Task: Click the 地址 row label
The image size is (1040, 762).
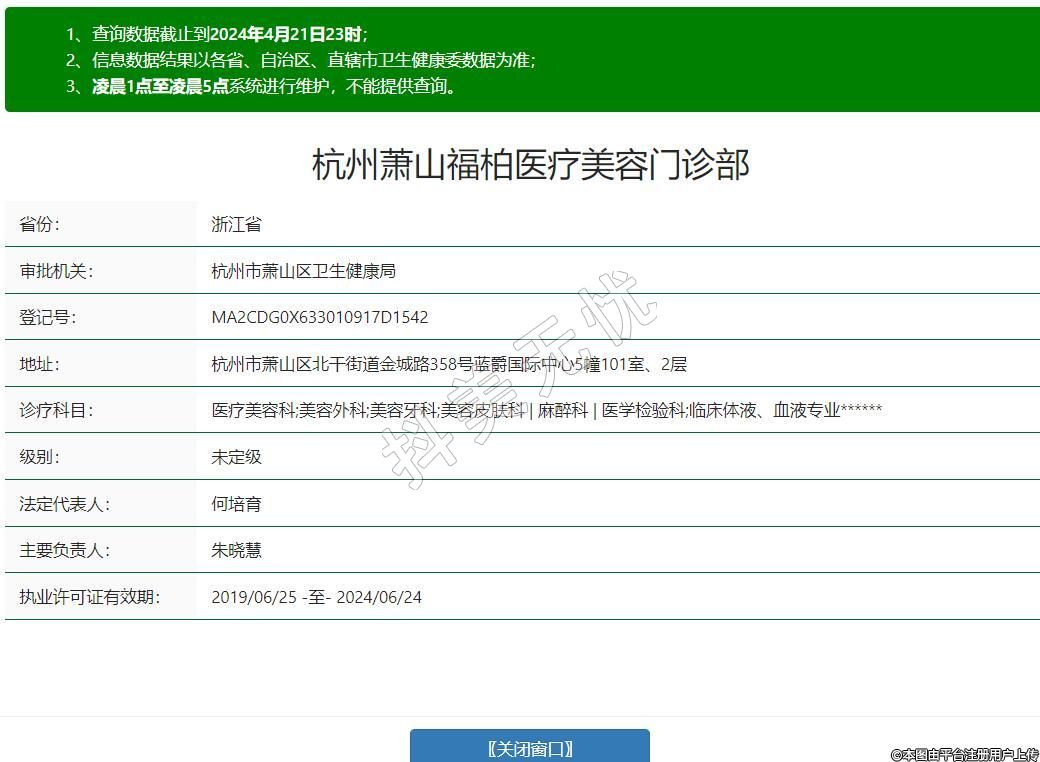Action: [40, 364]
